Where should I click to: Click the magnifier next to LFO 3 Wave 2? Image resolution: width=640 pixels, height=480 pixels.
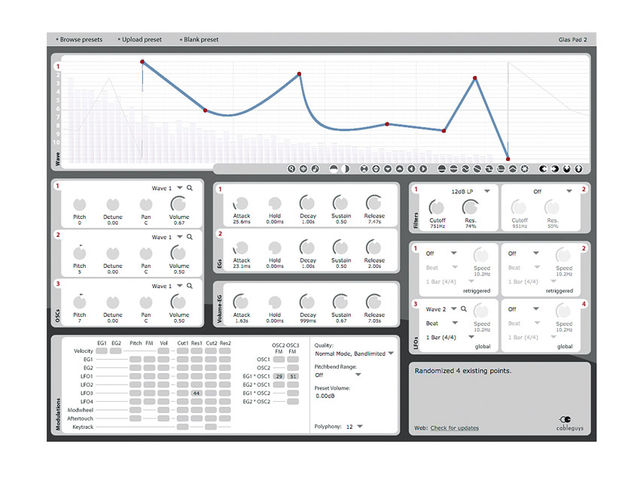coord(464,309)
